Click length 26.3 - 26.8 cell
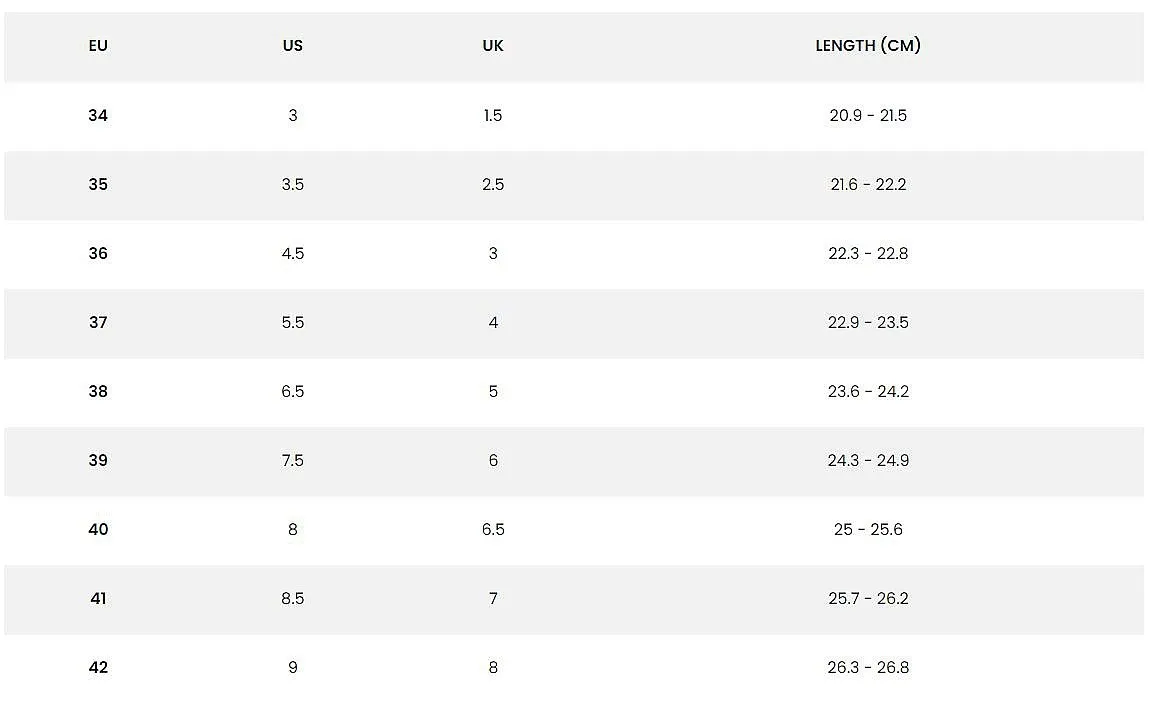This screenshot has width=1155, height=716. (868, 667)
